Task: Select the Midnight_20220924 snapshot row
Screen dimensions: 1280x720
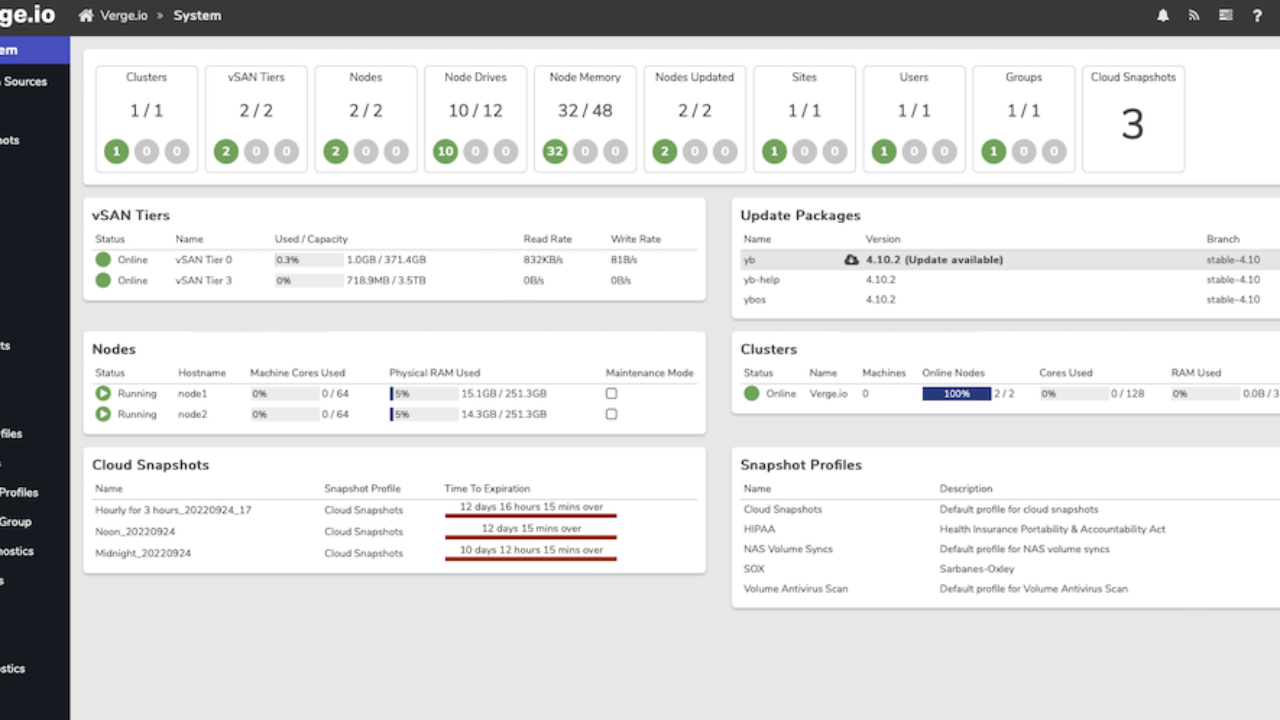Action: [x=395, y=552]
